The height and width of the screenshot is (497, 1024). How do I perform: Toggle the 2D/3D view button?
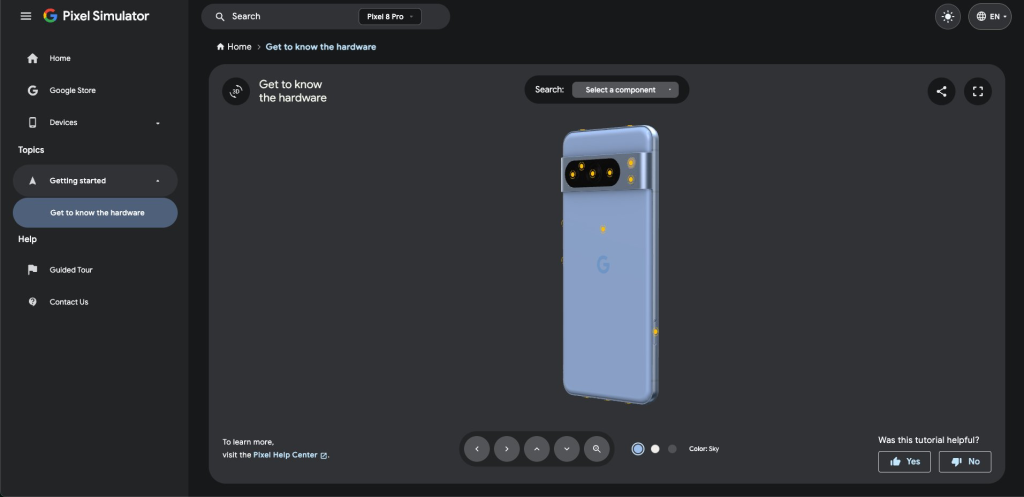click(x=236, y=91)
